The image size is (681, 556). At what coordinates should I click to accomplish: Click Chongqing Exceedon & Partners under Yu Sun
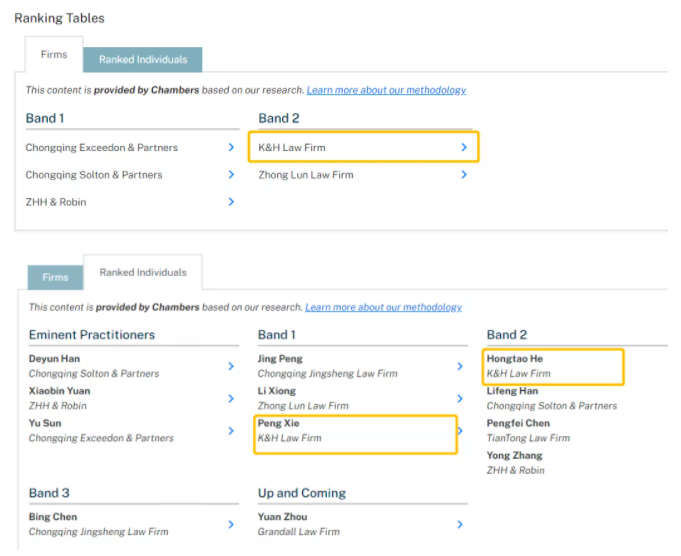pyautogui.click(x=101, y=438)
